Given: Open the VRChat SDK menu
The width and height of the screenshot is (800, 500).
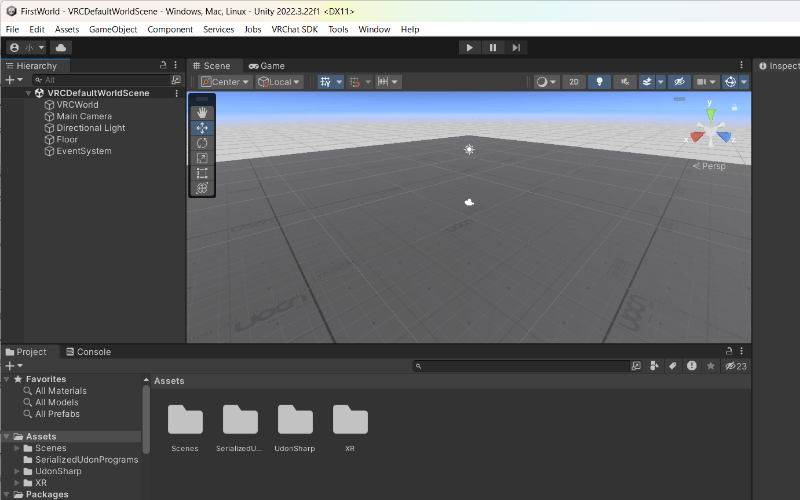Looking at the screenshot, I should (x=294, y=29).
